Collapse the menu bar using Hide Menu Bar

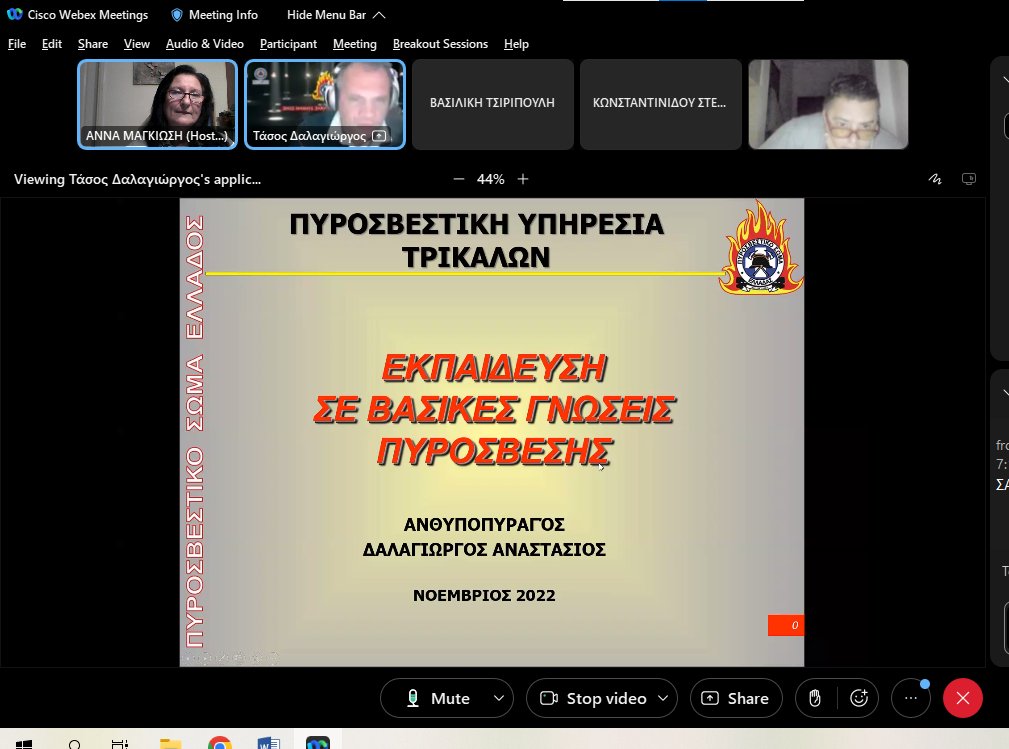(335, 15)
